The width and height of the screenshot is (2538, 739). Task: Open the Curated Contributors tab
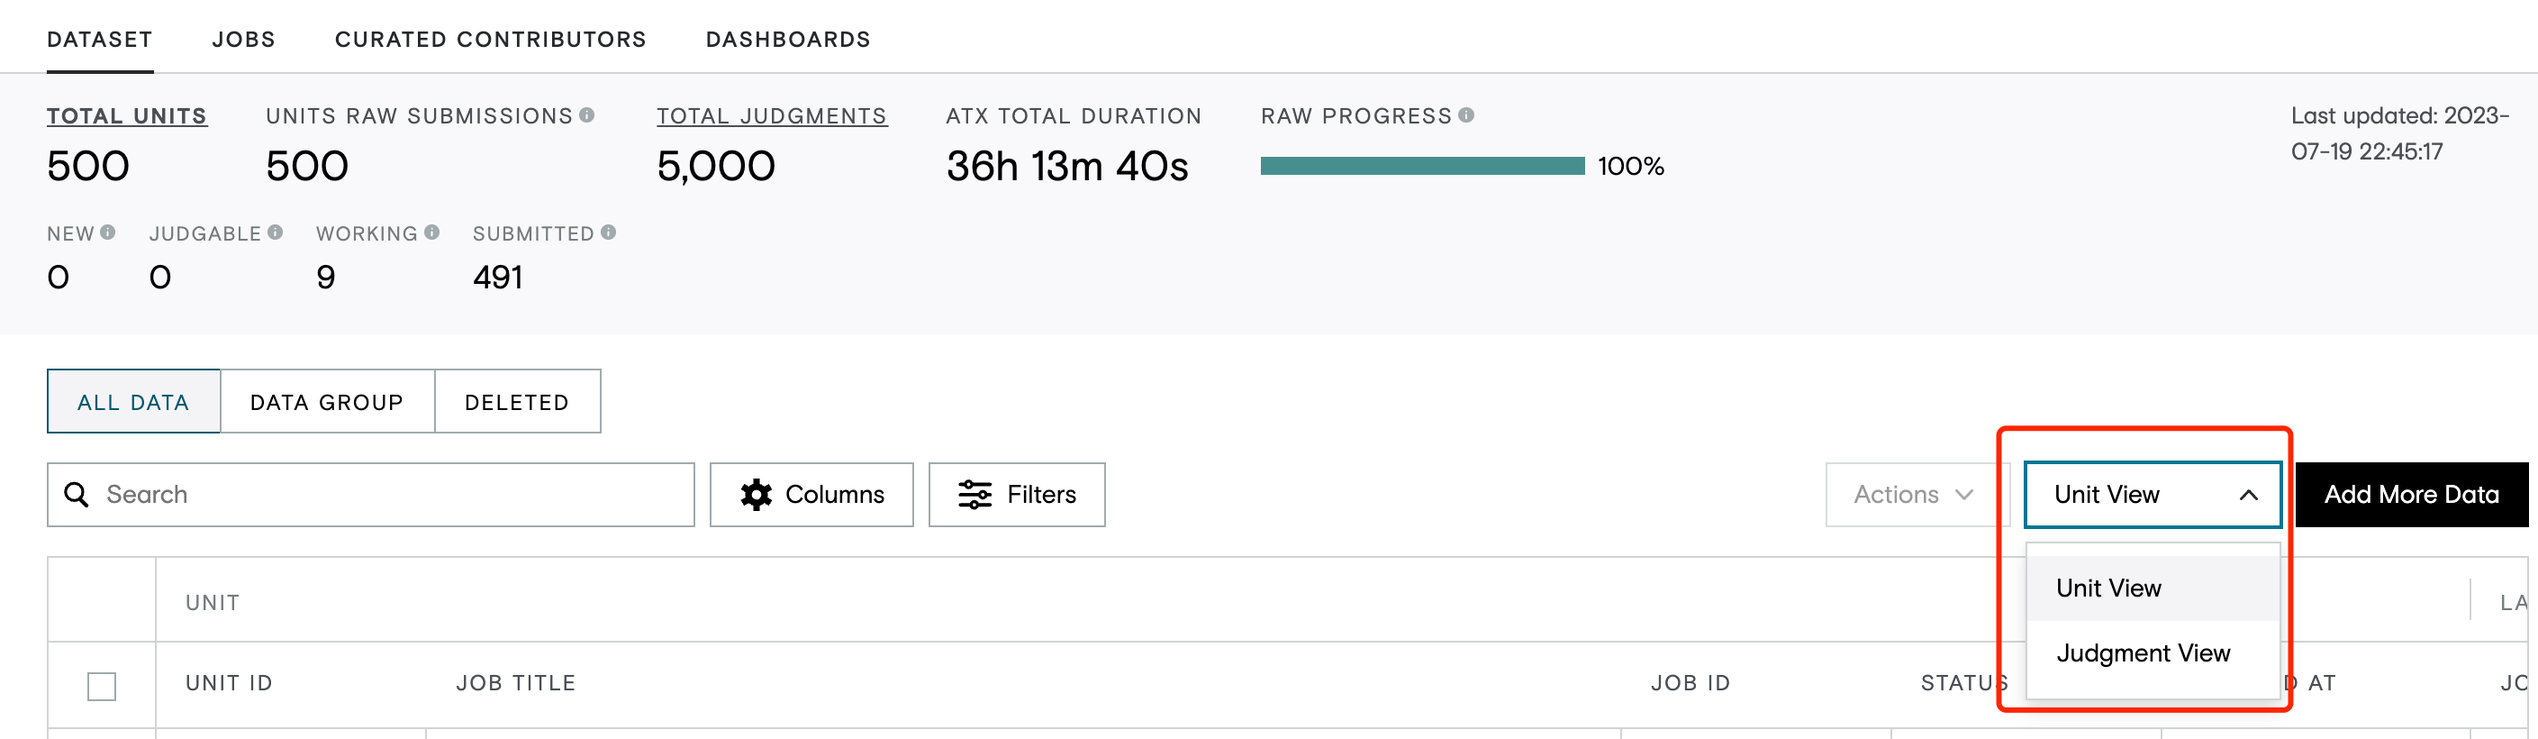(x=491, y=39)
